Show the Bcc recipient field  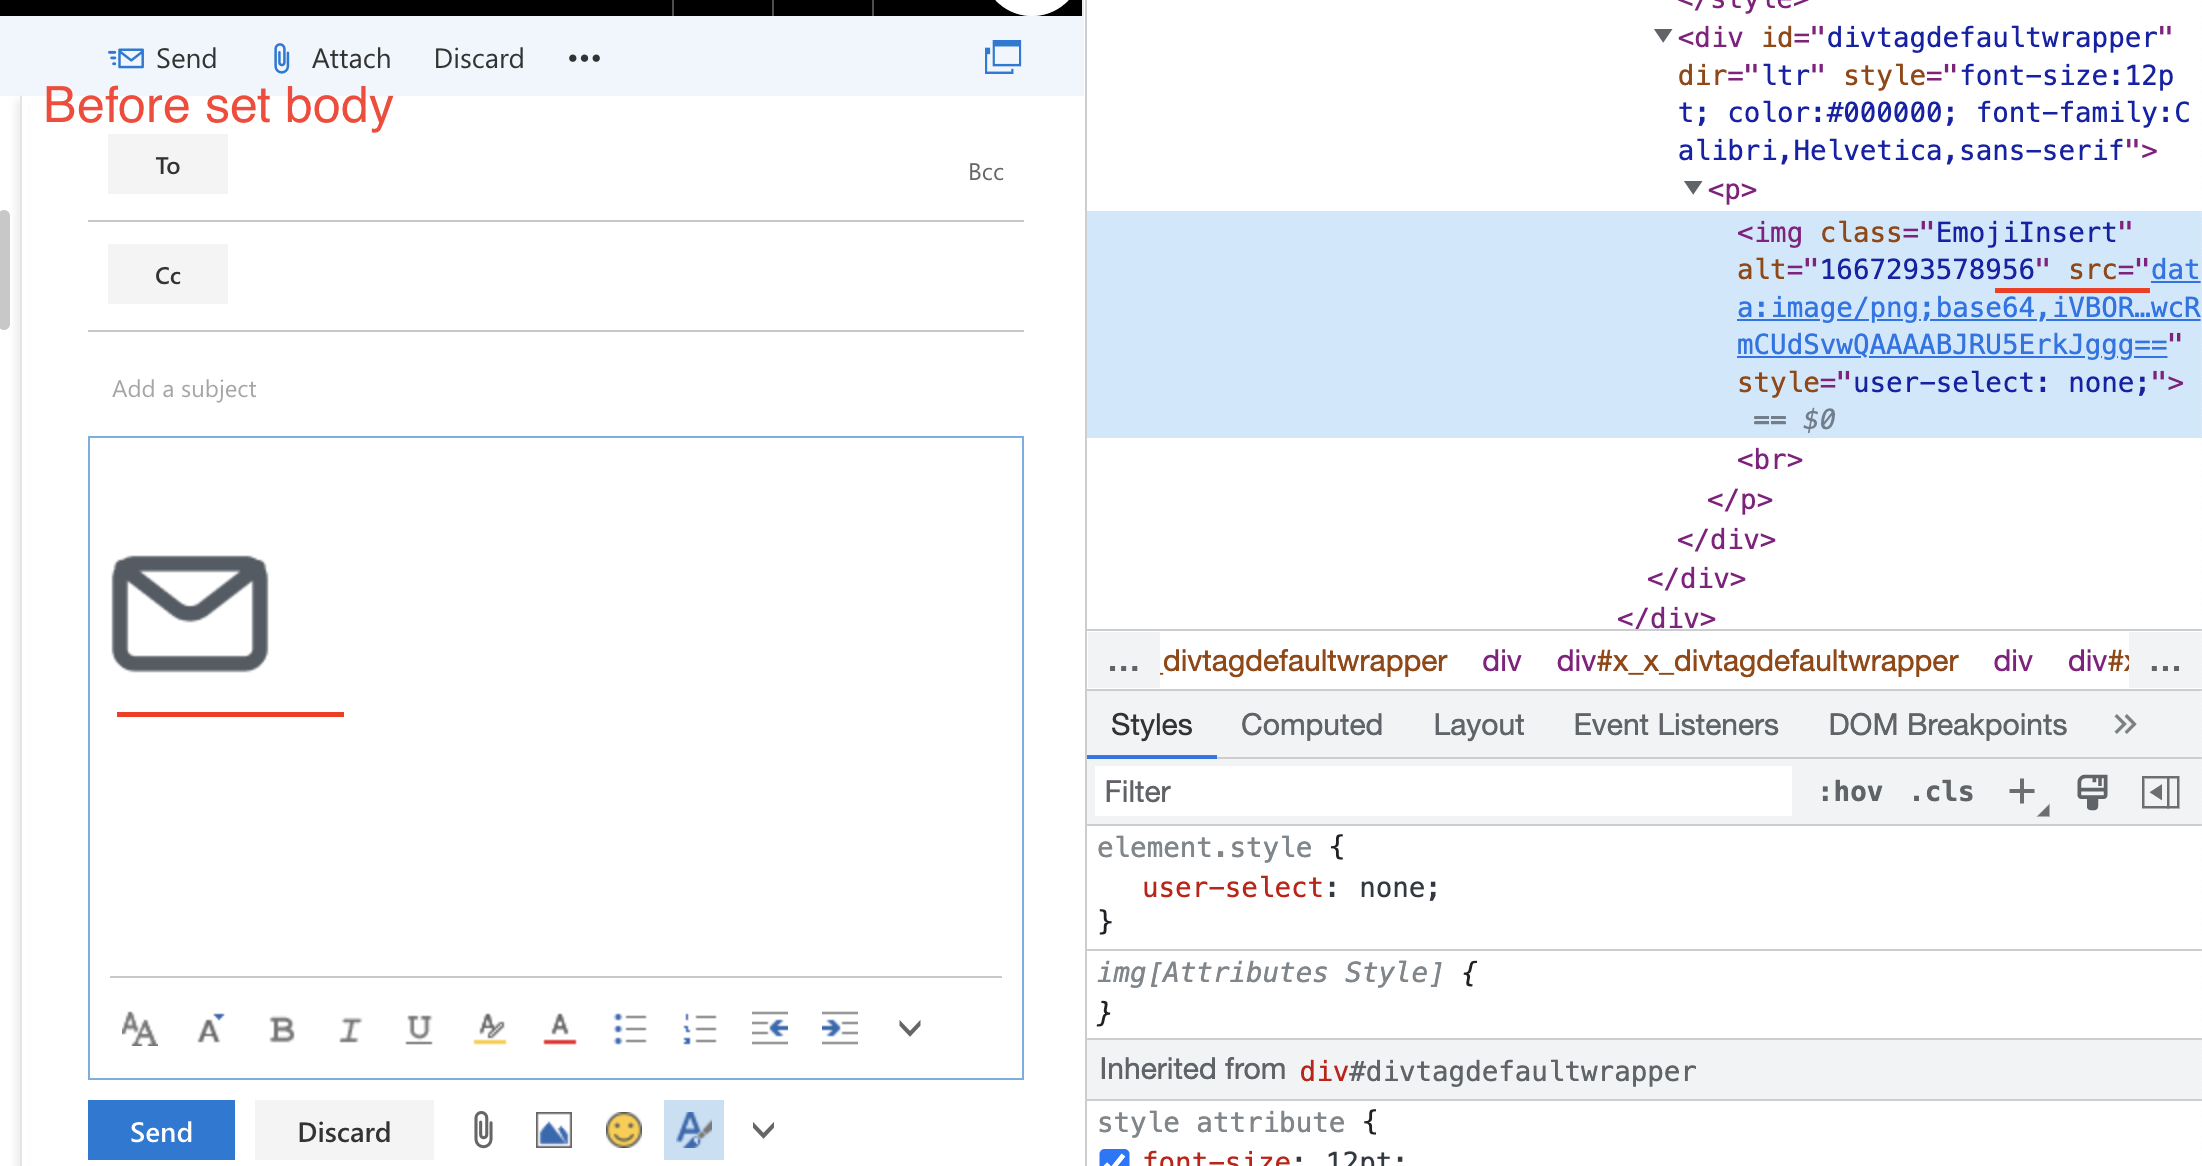click(x=986, y=171)
